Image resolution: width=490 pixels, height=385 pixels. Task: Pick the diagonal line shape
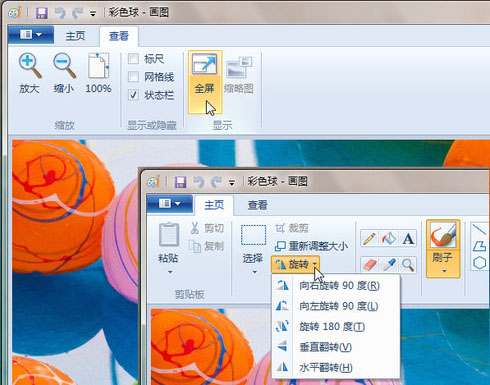click(479, 230)
